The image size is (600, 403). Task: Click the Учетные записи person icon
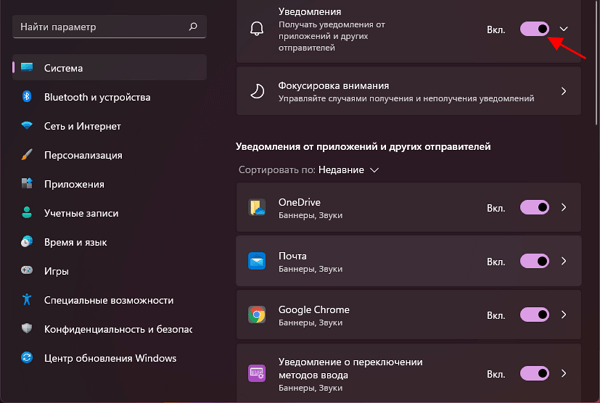(27, 212)
